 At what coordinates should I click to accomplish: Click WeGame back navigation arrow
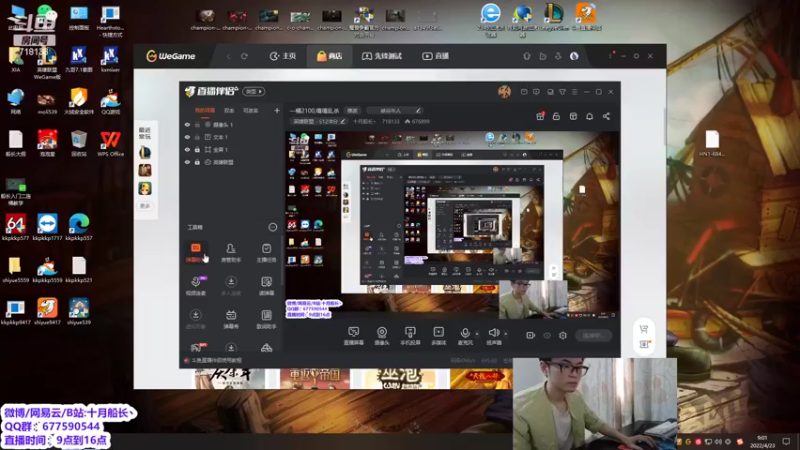coord(229,56)
